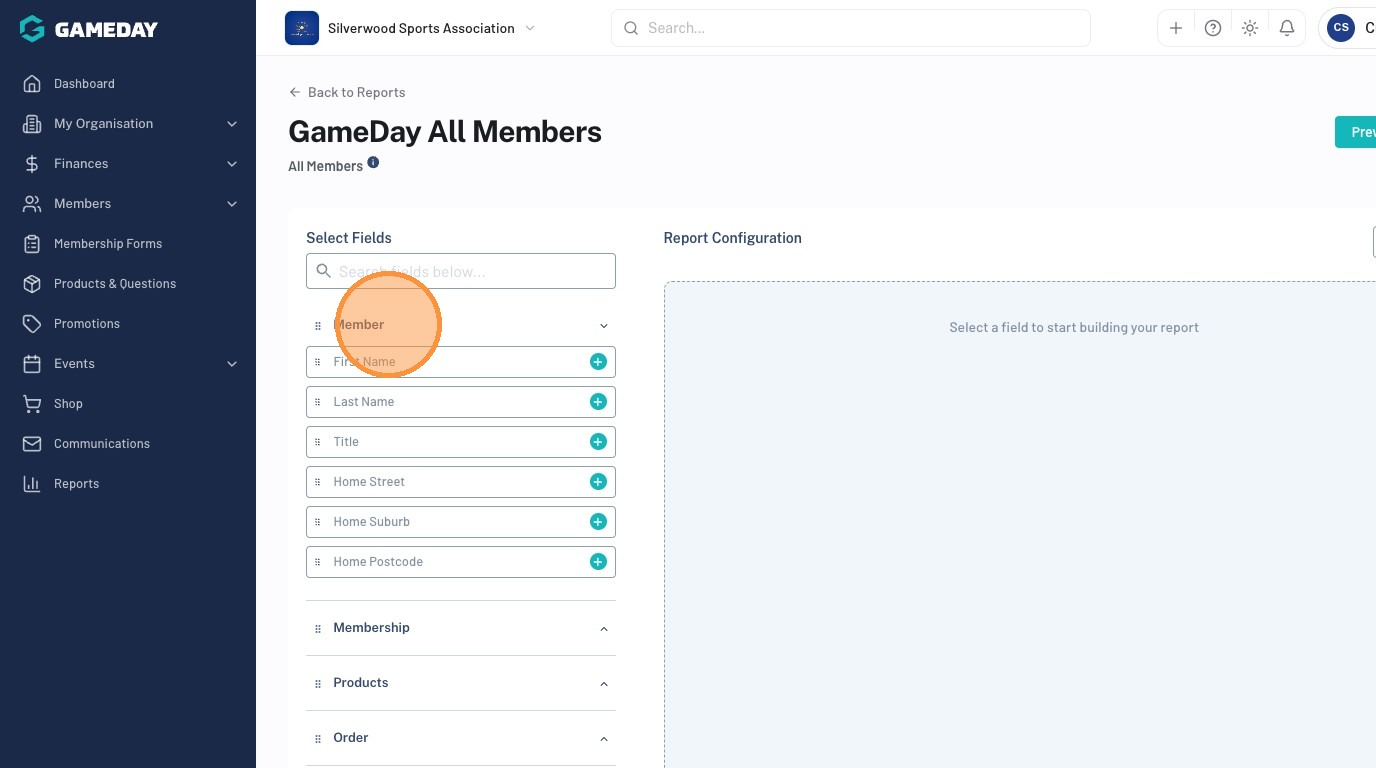
Task: Toggle light/dark theme sun icon
Action: pyautogui.click(x=1250, y=28)
